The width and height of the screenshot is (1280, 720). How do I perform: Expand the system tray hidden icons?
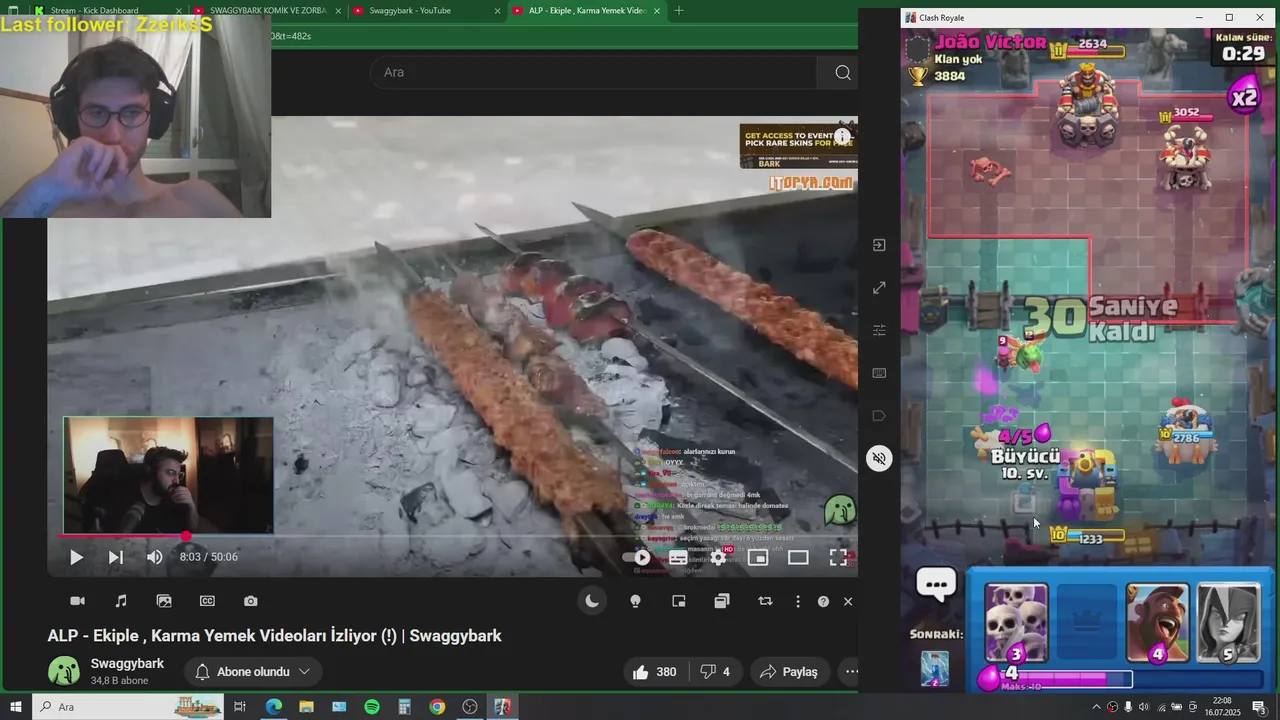(1096, 707)
